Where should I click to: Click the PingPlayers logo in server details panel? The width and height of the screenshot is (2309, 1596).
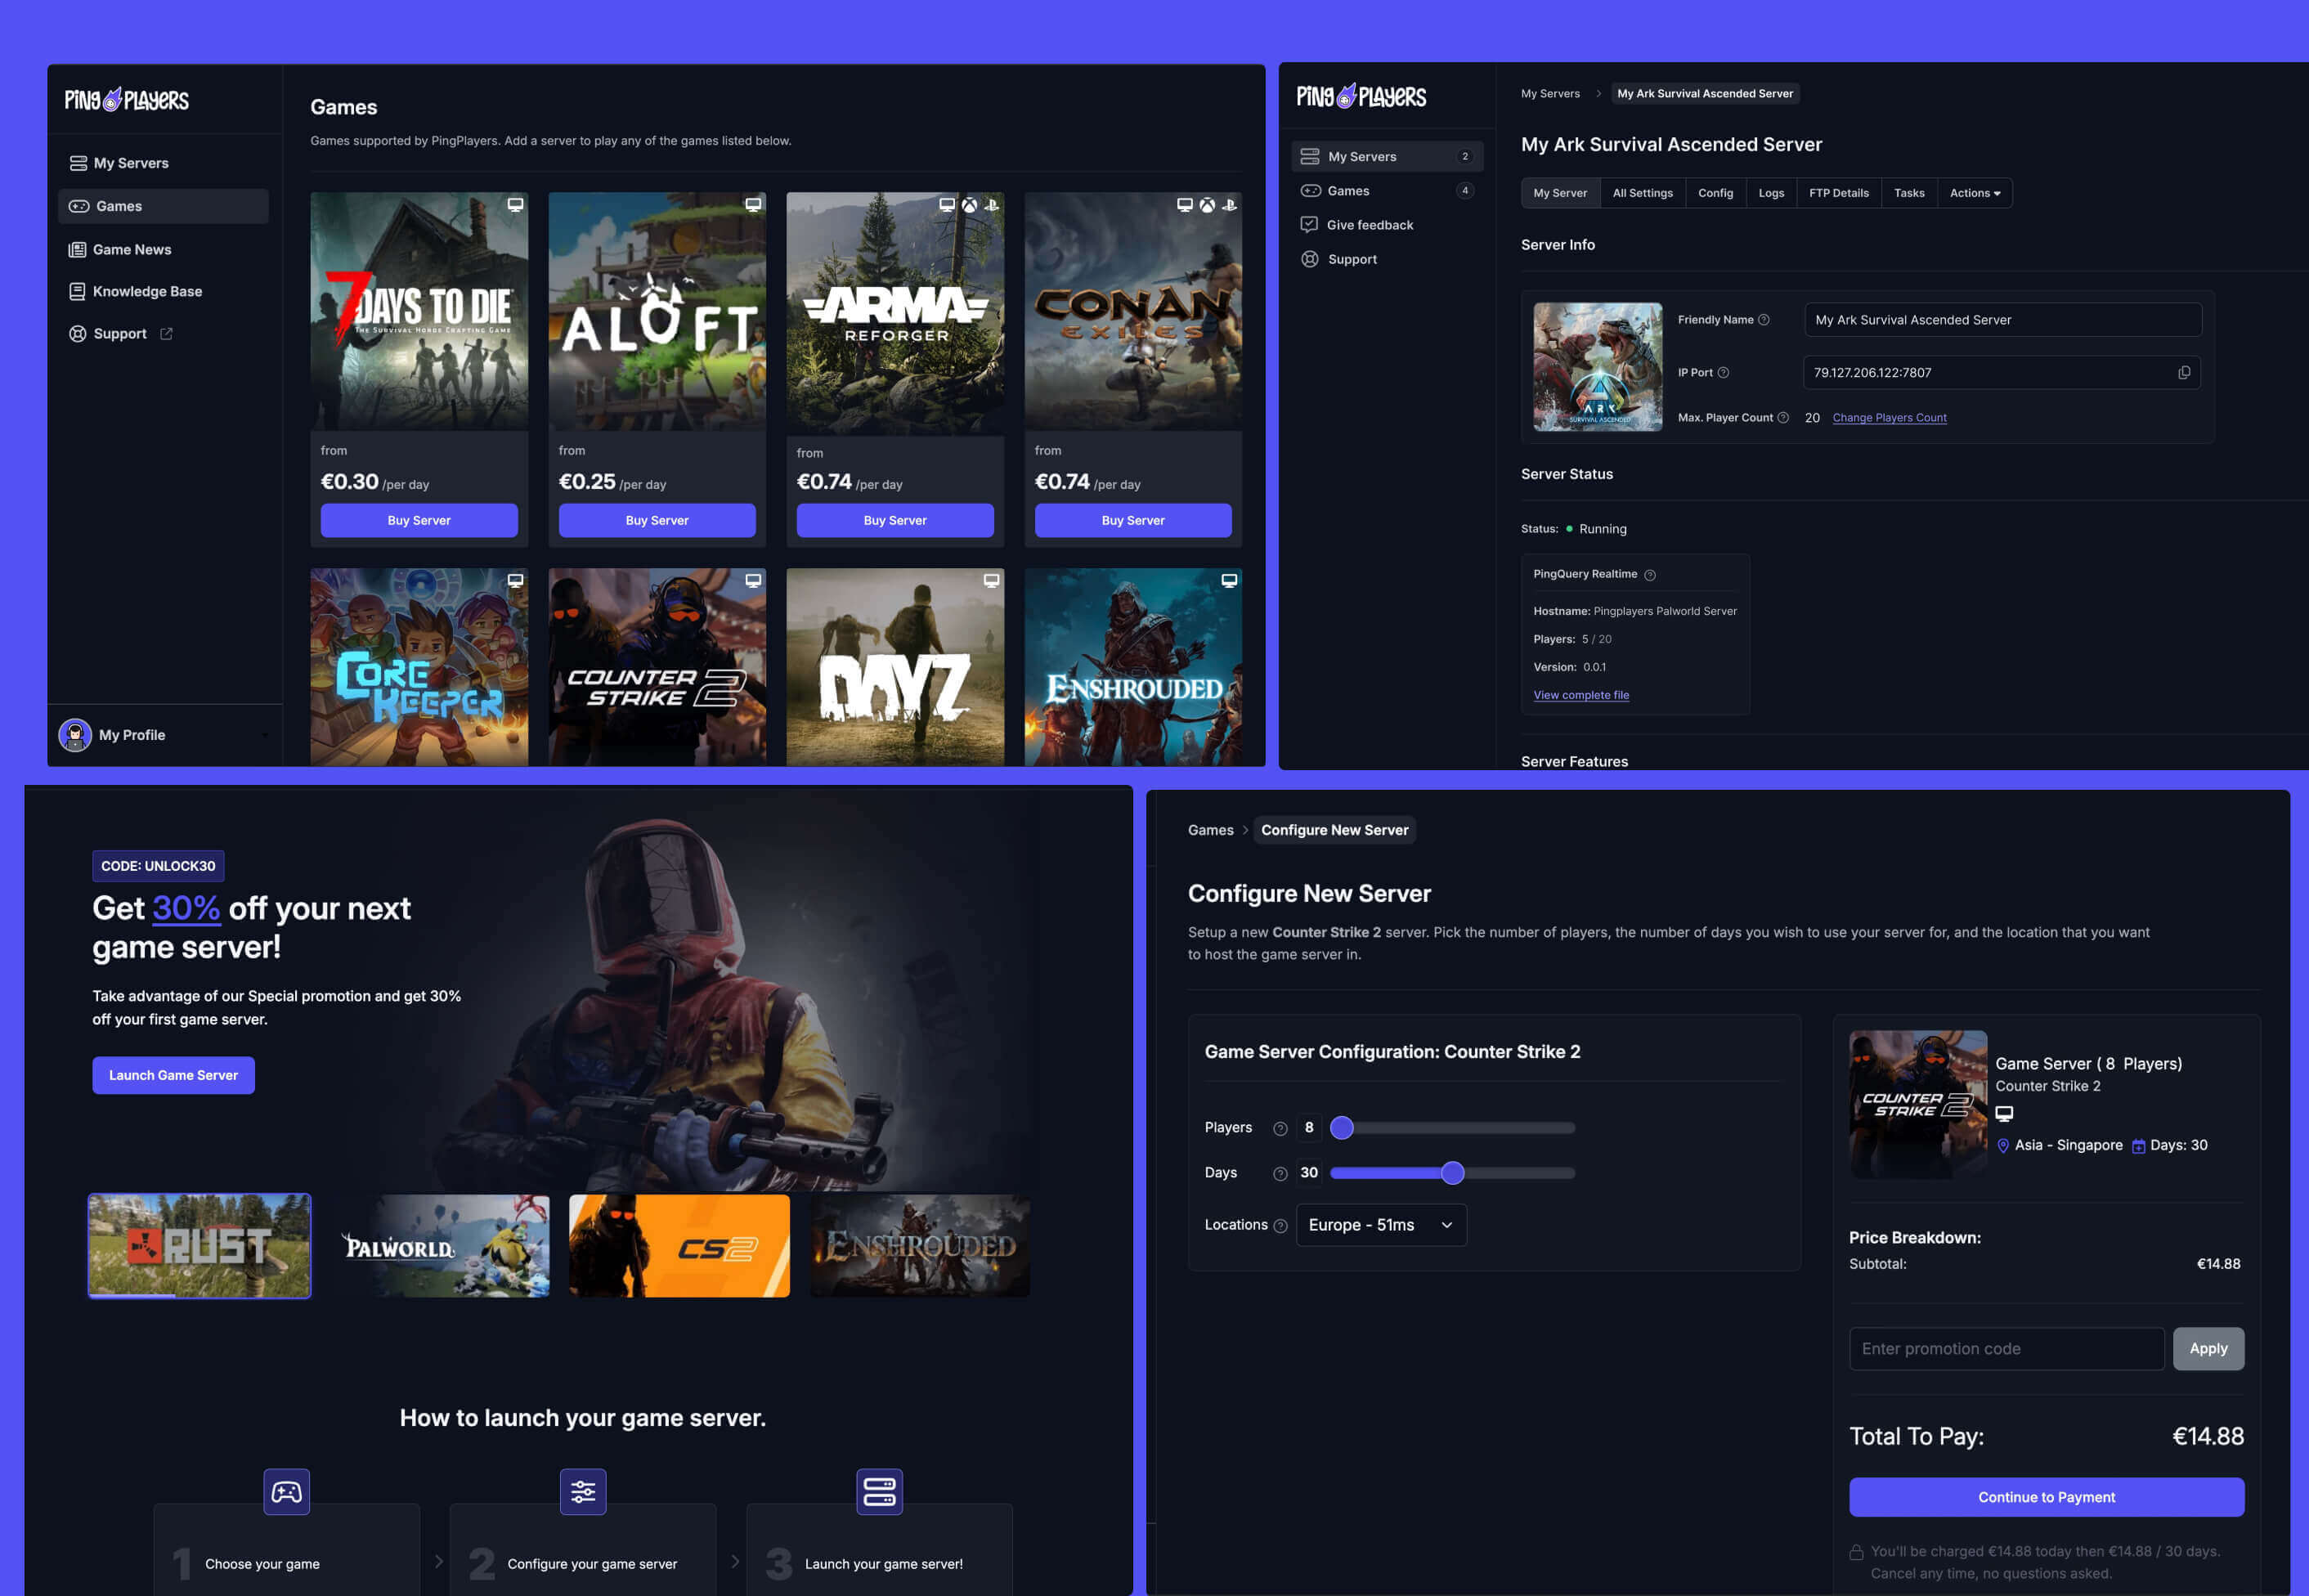[1361, 96]
